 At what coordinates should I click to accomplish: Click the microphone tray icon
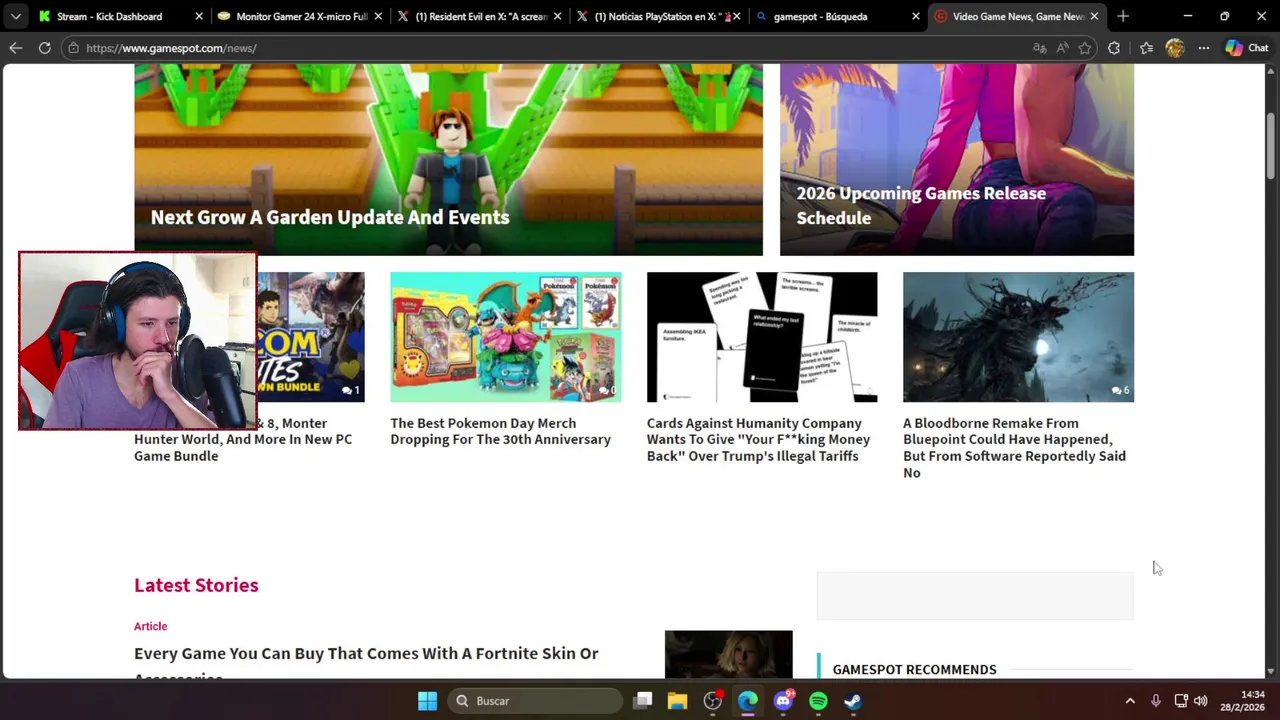click(1156, 701)
